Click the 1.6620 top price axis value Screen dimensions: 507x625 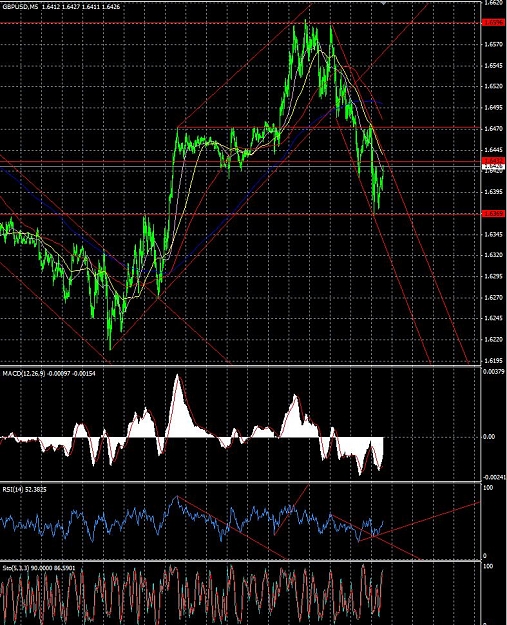coord(493,3)
